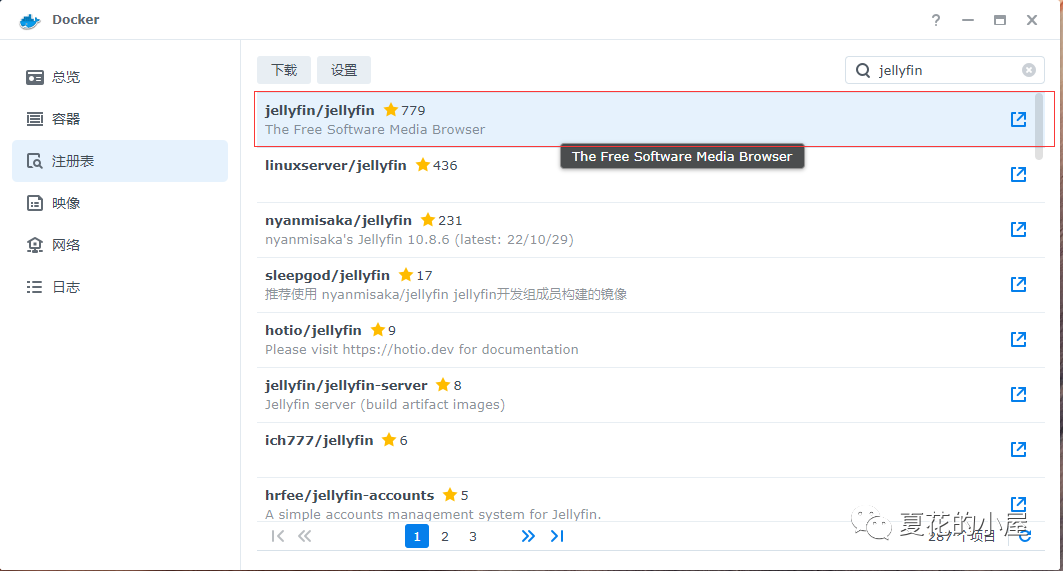Click the 下载 download button

point(284,70)
